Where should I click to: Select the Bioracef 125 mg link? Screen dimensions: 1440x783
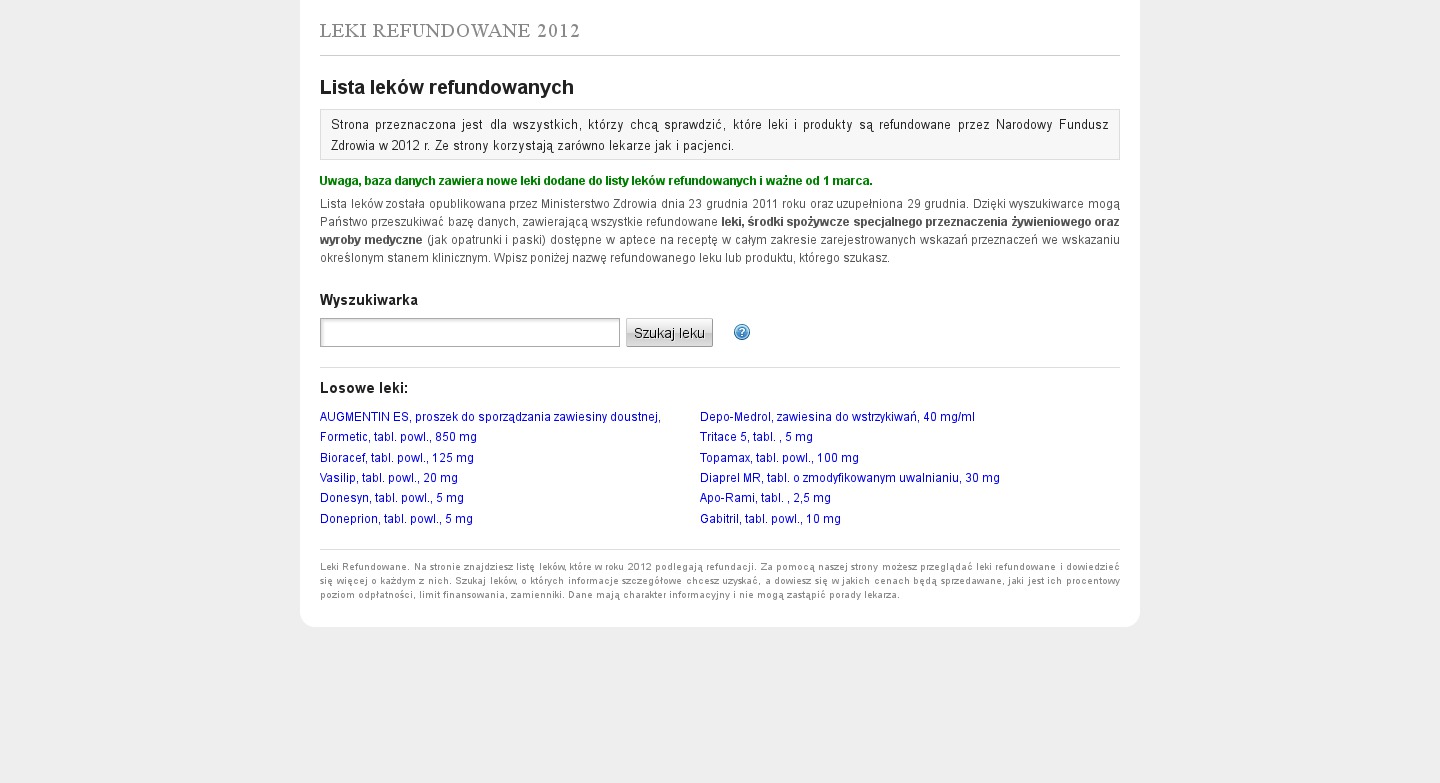click(397, 458)
